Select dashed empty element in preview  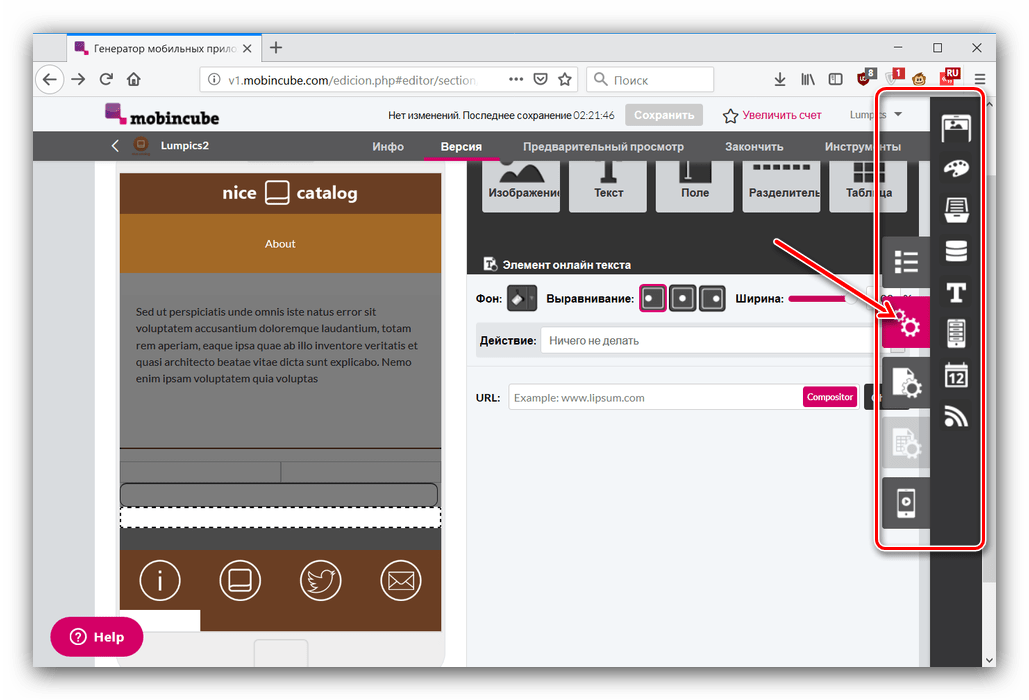tap(280, 518)
